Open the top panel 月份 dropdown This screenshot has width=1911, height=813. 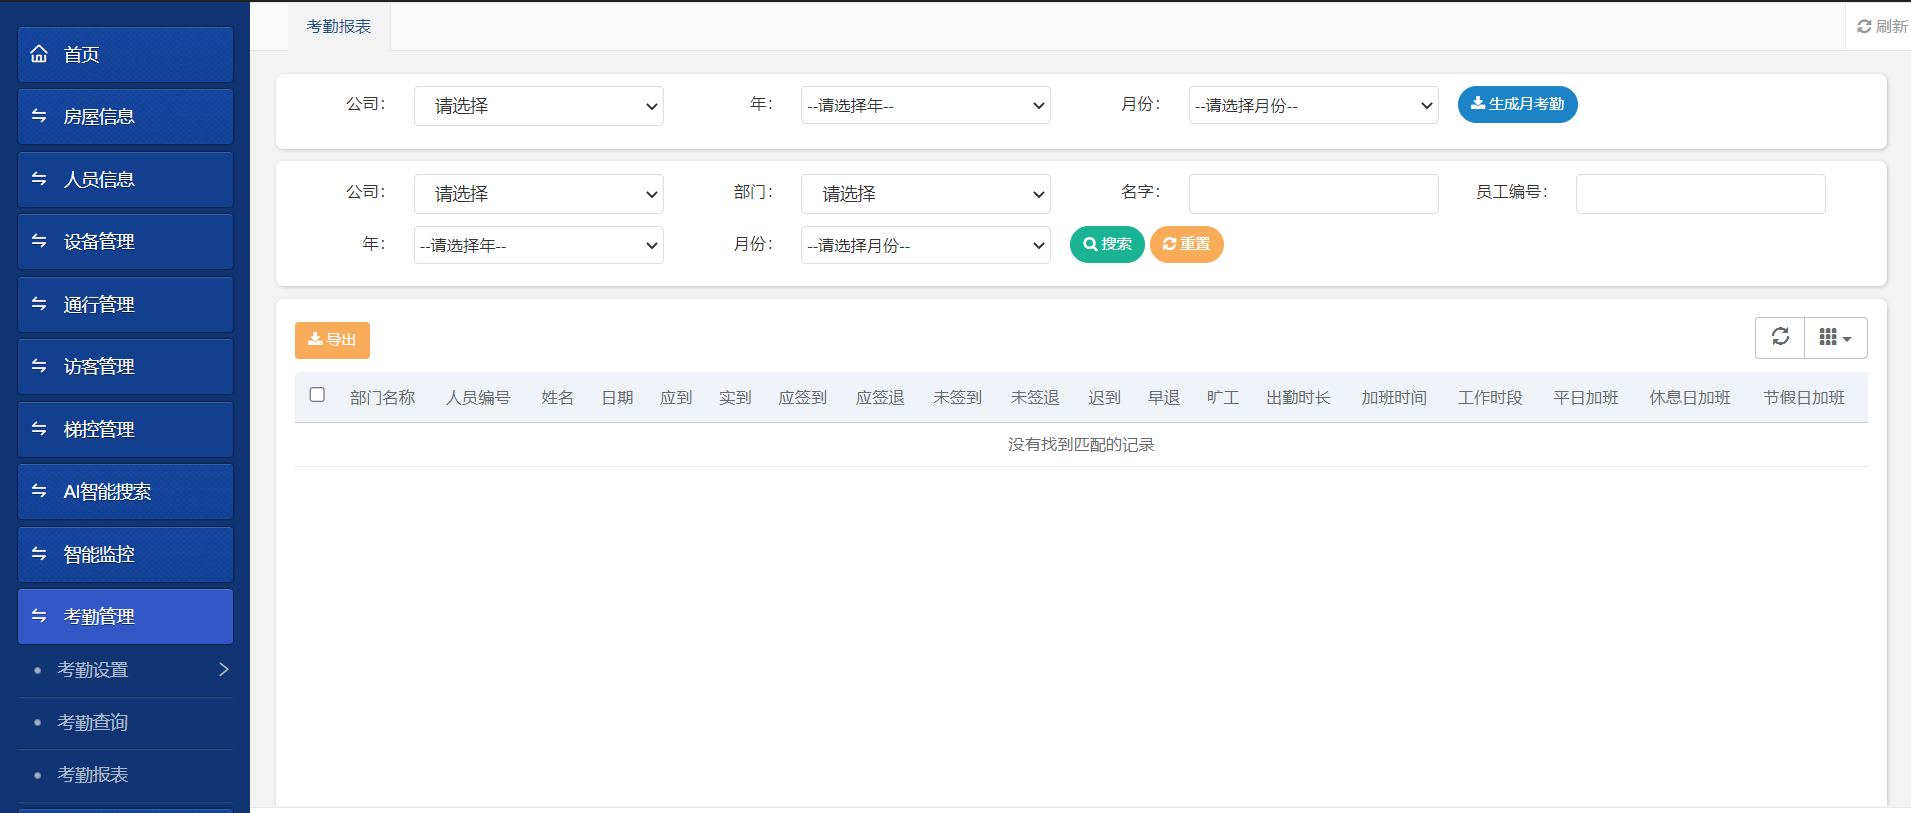click(x=1313, y=105)
